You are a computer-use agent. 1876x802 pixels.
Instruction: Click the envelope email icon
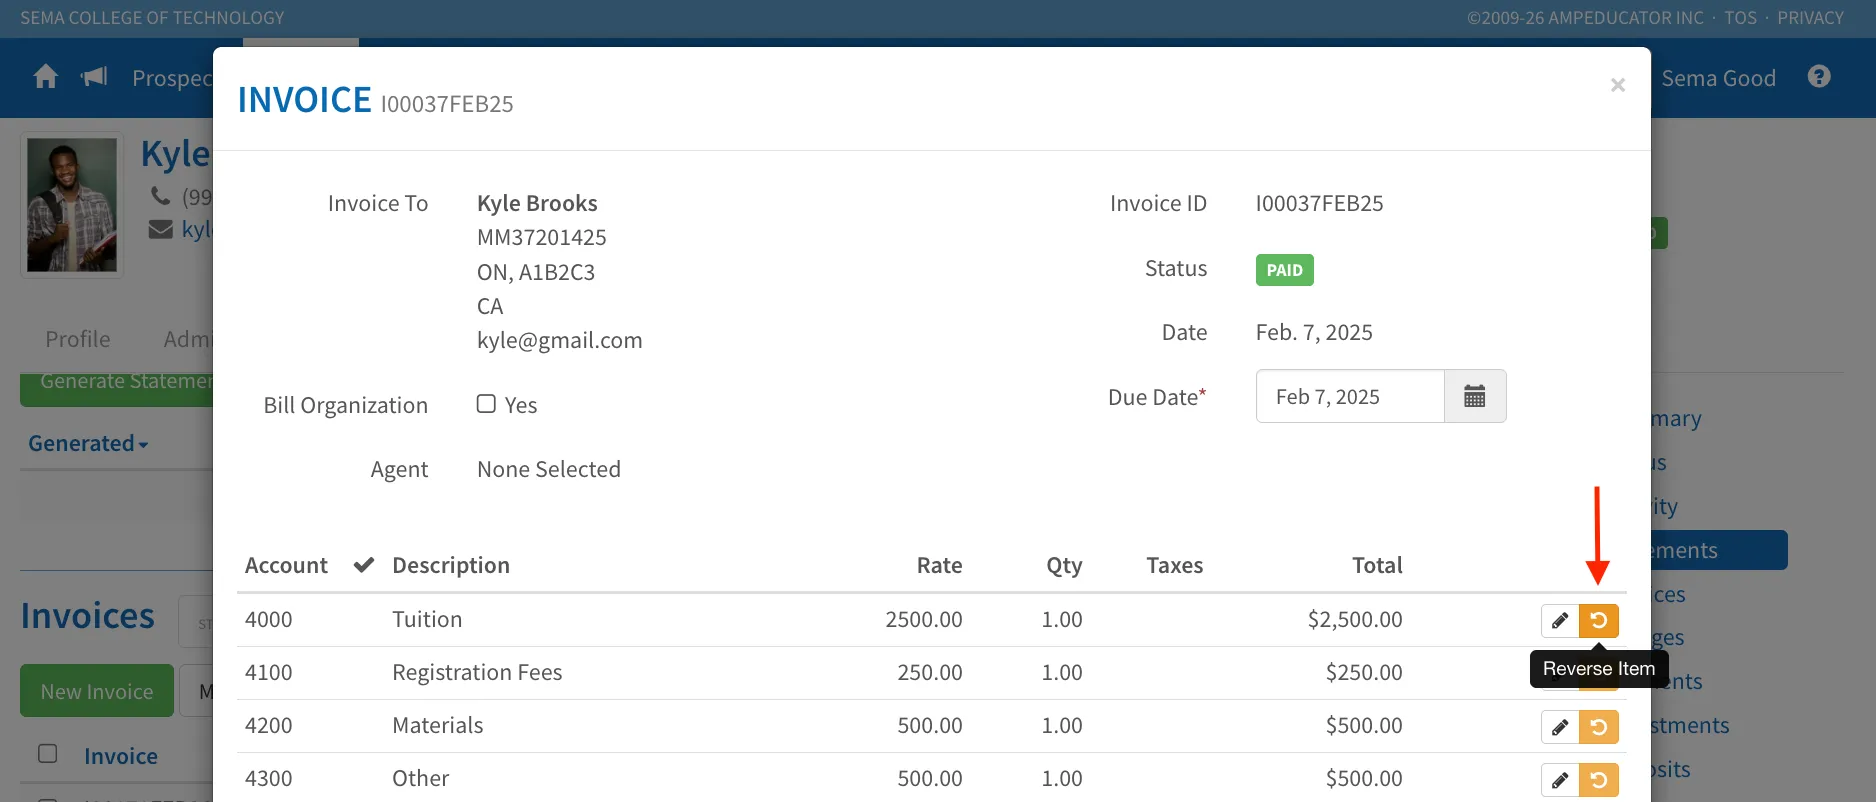160,230
